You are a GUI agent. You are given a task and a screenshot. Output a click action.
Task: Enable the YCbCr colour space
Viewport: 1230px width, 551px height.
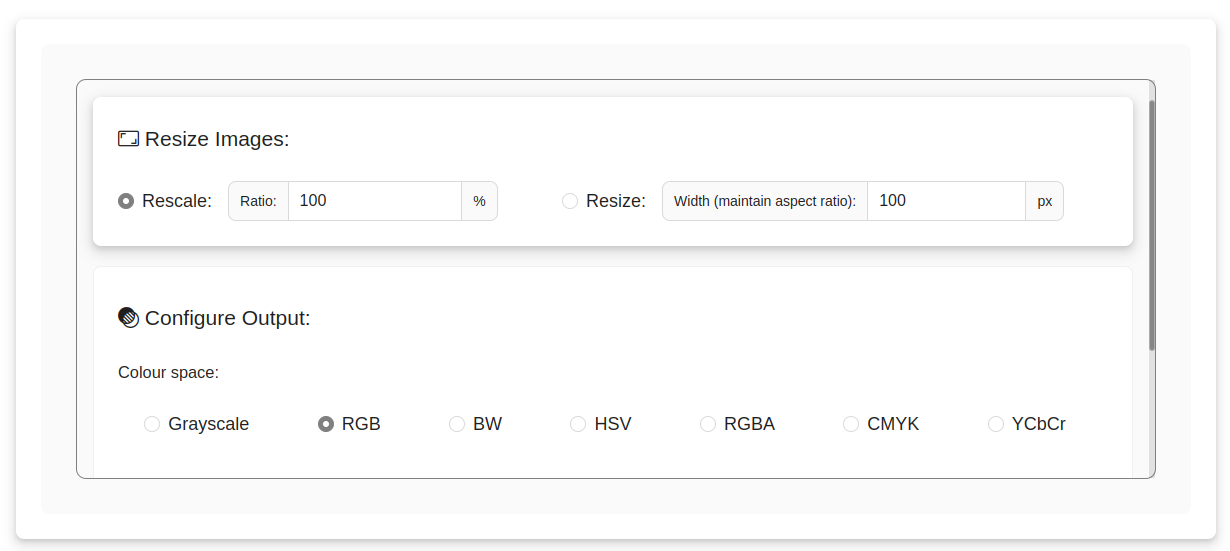coord(996,424)
